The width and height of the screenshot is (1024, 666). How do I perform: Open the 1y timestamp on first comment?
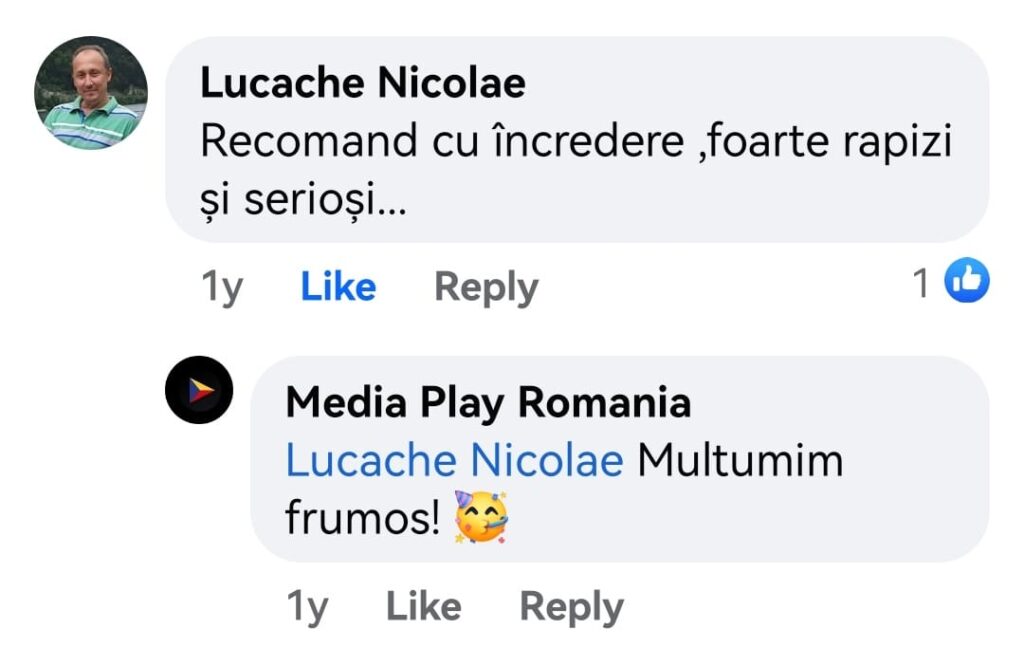222,287
